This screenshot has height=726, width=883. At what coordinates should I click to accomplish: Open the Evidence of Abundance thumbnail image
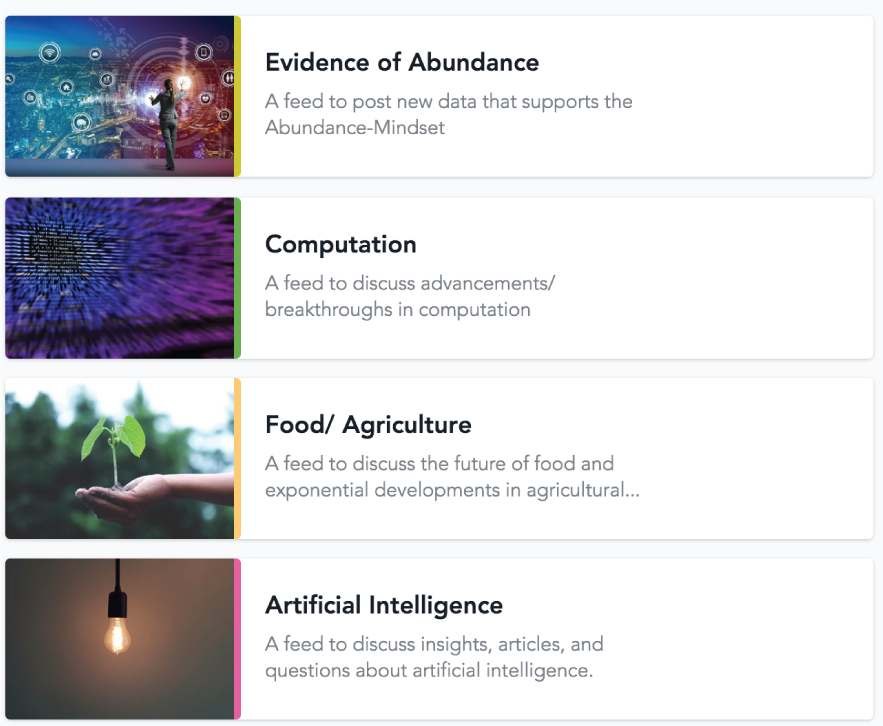[x=119, y=96]
